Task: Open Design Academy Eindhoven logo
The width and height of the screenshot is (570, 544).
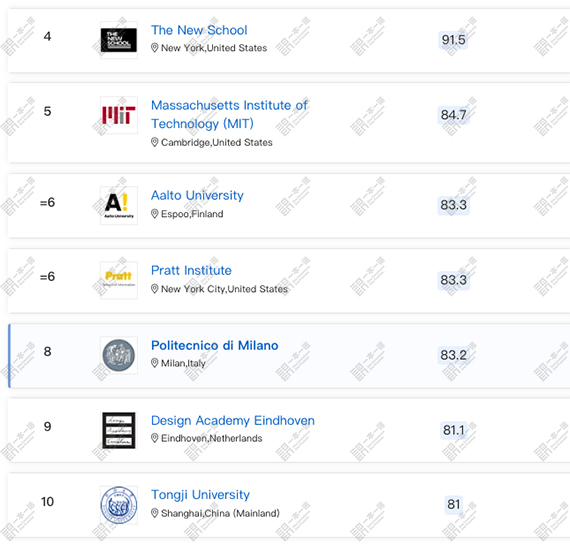Action: click(119, 430)
